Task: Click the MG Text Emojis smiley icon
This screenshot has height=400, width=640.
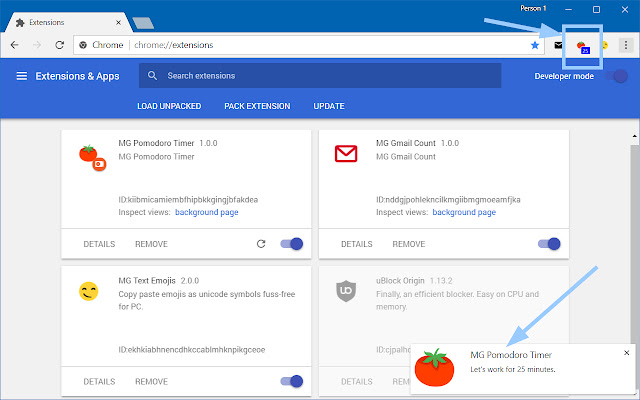Action: (89, 291)
